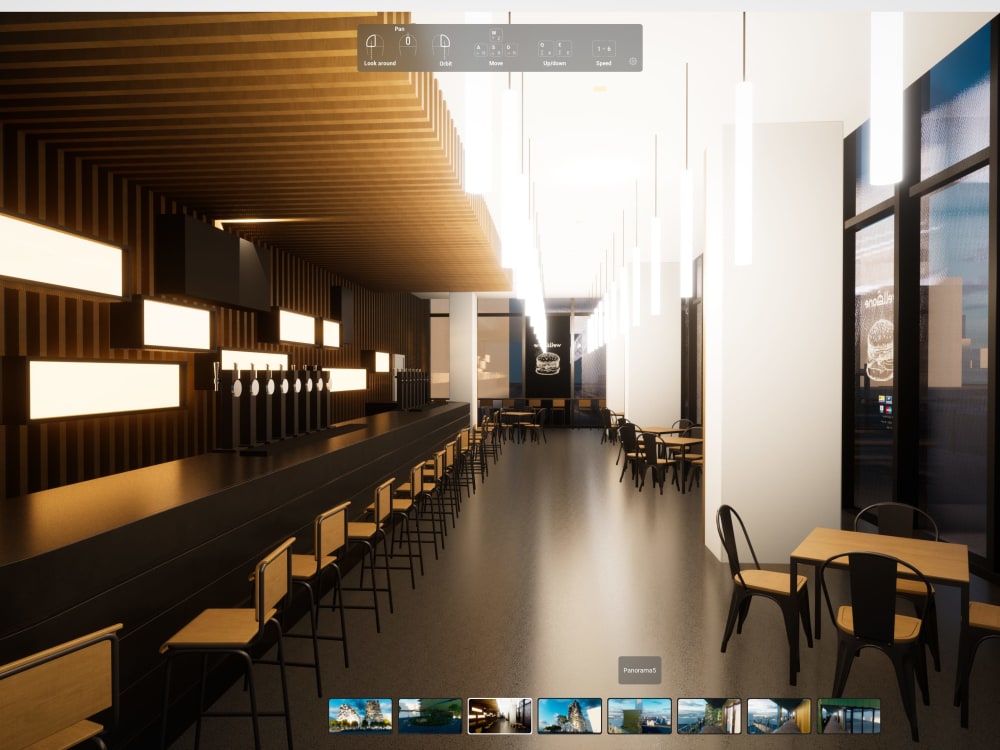The image size is (1000, 750).
Task: Click the E key icon for Up/down
Action: (564, 48)
